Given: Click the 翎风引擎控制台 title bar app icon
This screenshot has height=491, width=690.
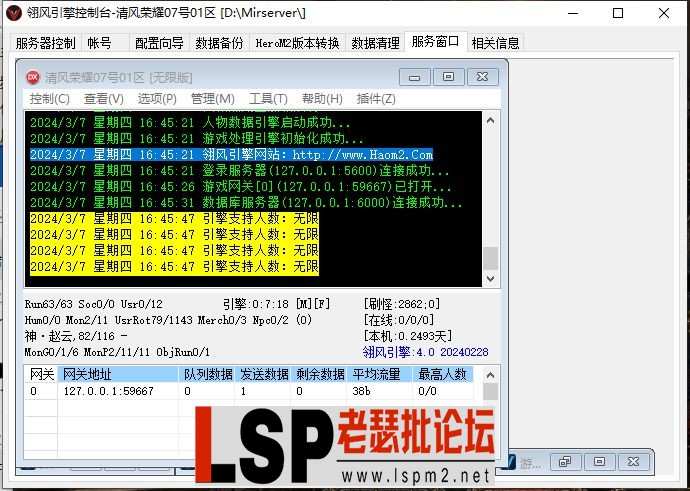Looking at the screenshot, I should coord(15,13).
